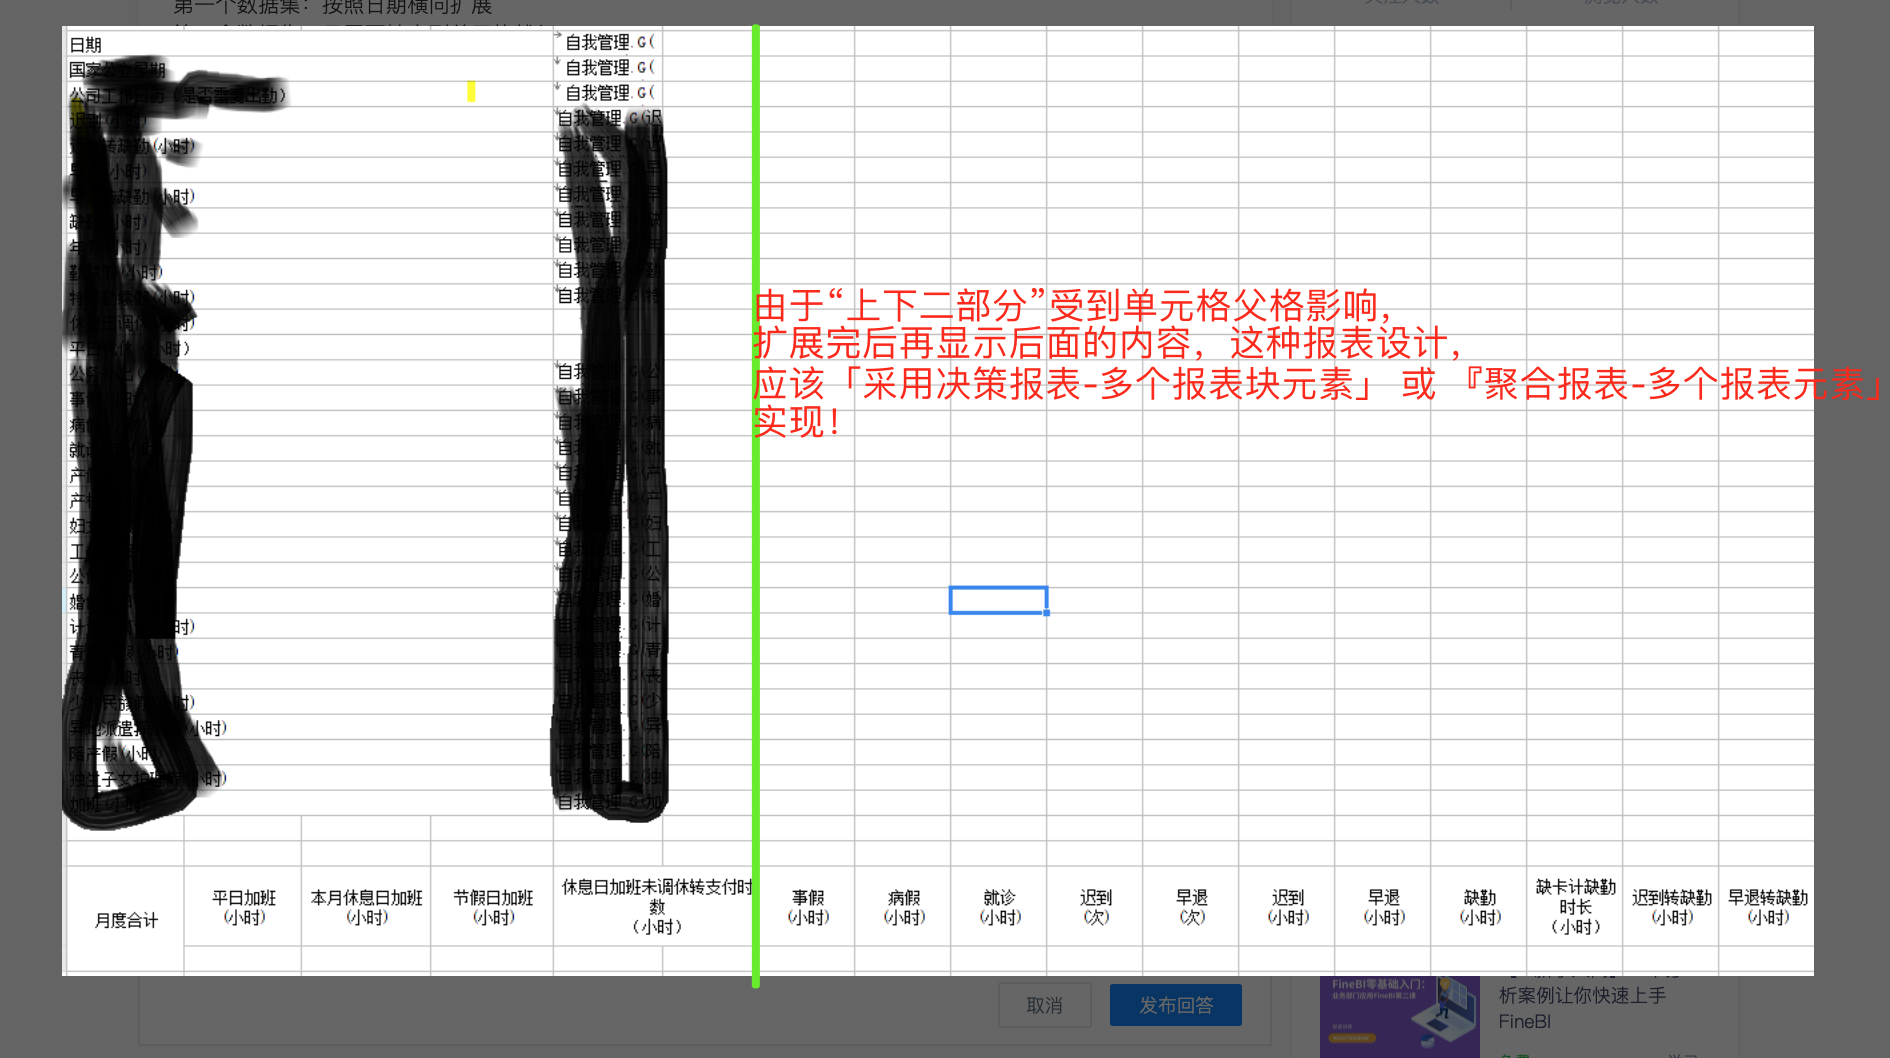Click the 休息日加班未调休转支付时数 header cell

pyautogui.click(x=656, y=907)
